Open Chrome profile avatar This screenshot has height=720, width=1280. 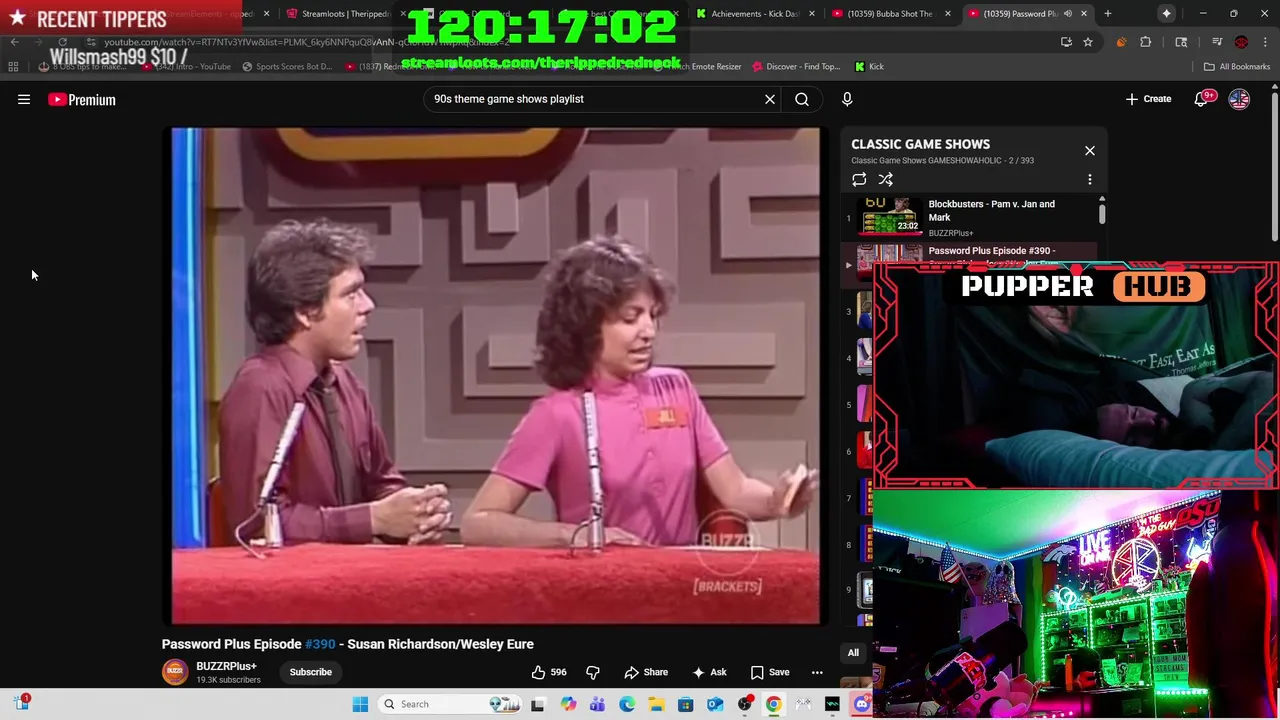pos(1241,42)
